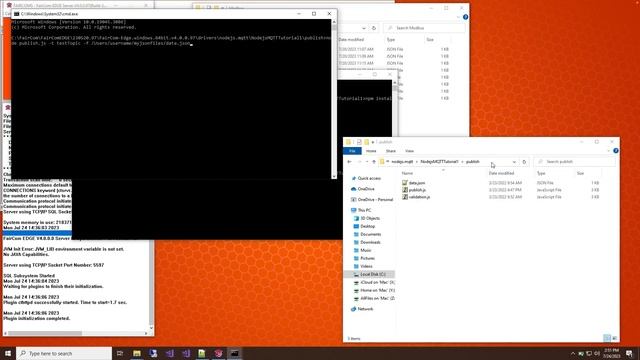The image size is (640, 360).
Task: Click NodejsMQTTTutorial1 breadcrumb in address bar
Action: pos(439,162)
